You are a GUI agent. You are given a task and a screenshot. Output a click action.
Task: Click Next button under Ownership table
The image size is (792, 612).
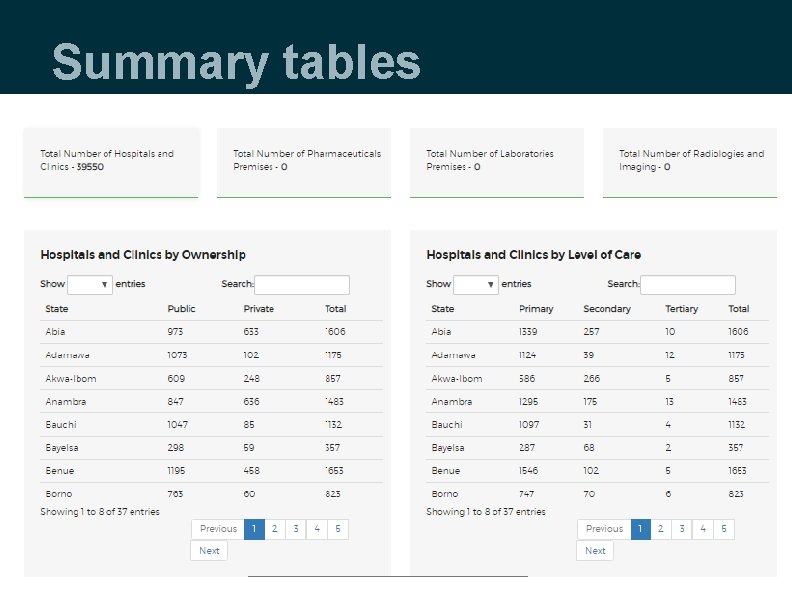tap(209, 550)
